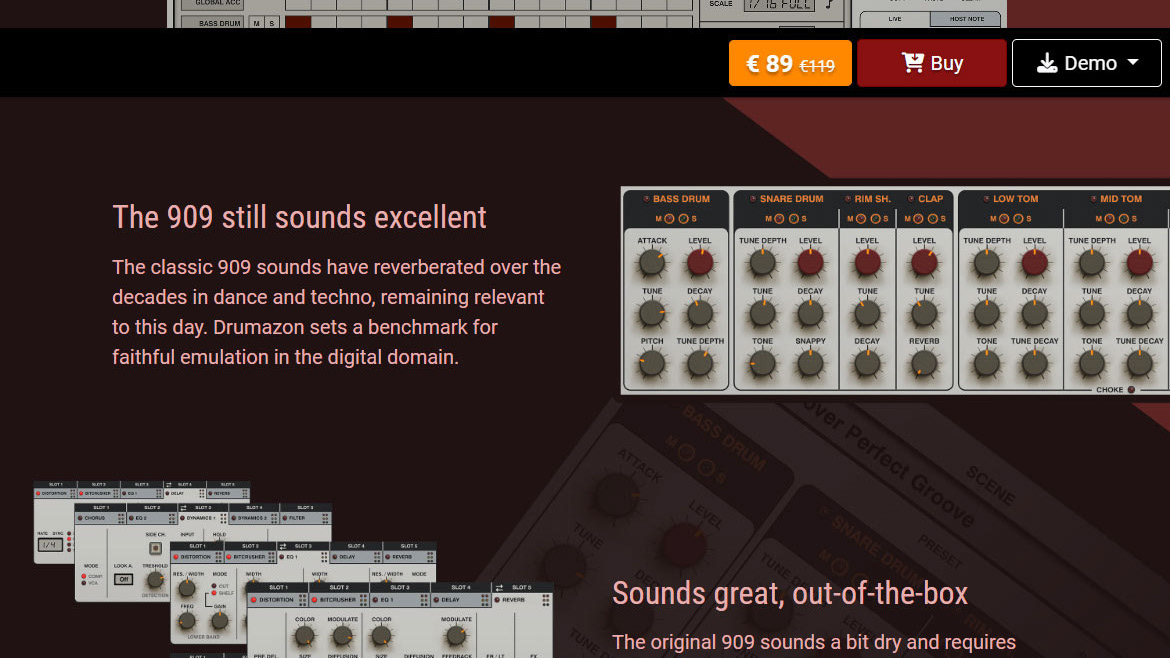Mute the Bass Drum channel

tap(669, 219)
